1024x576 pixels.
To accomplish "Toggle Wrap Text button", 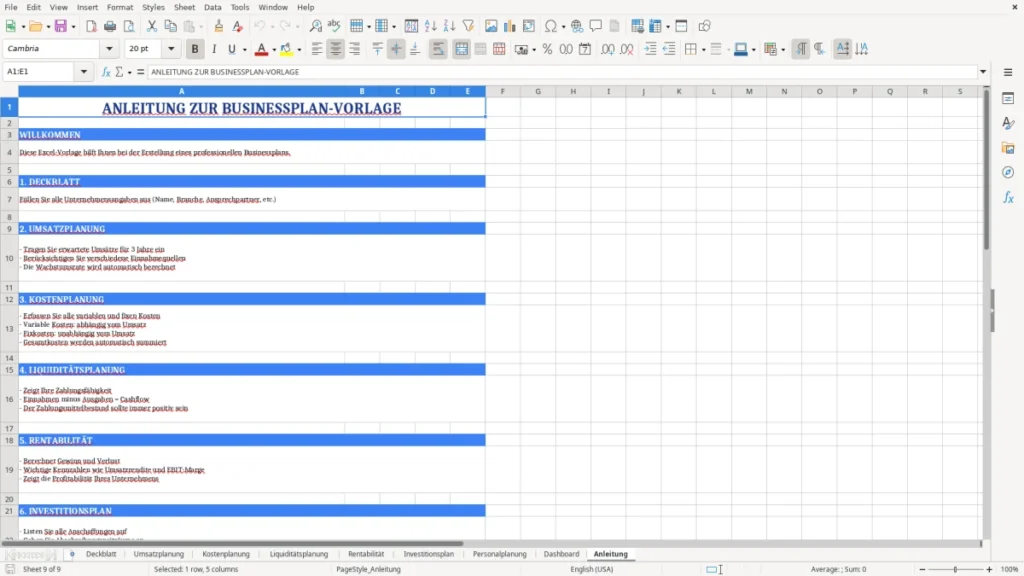I will [438, 49].
